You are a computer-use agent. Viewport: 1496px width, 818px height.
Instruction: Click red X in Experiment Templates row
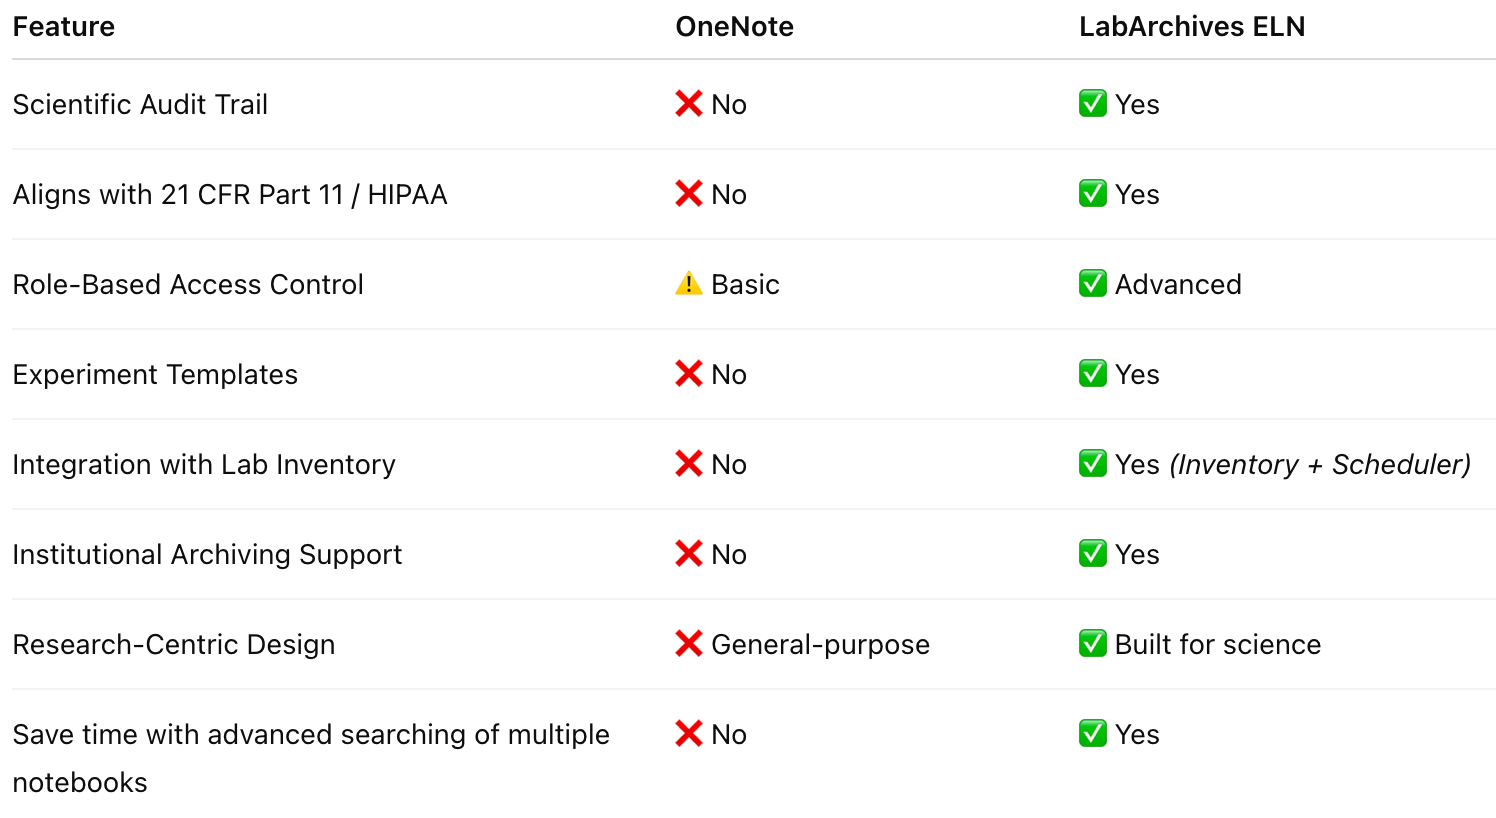click(689, 374)
